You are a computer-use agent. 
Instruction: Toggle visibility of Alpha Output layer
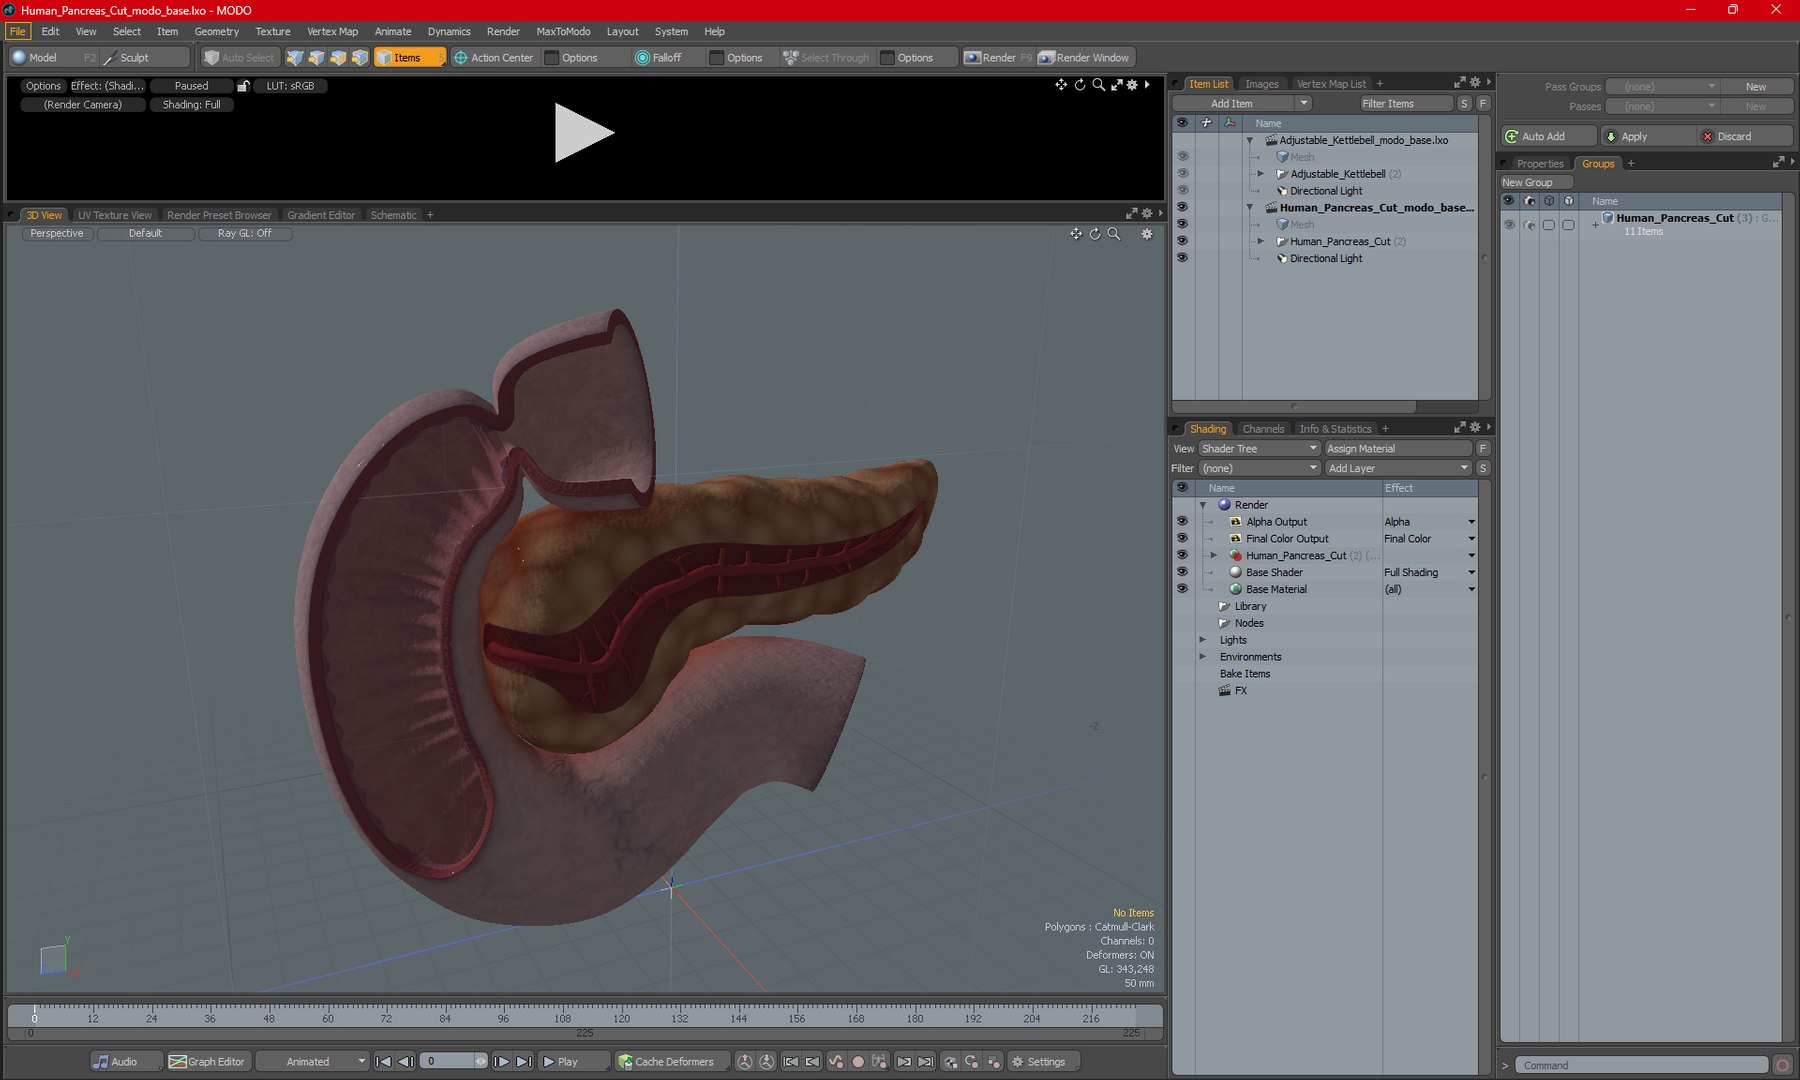coord(1182,522)
